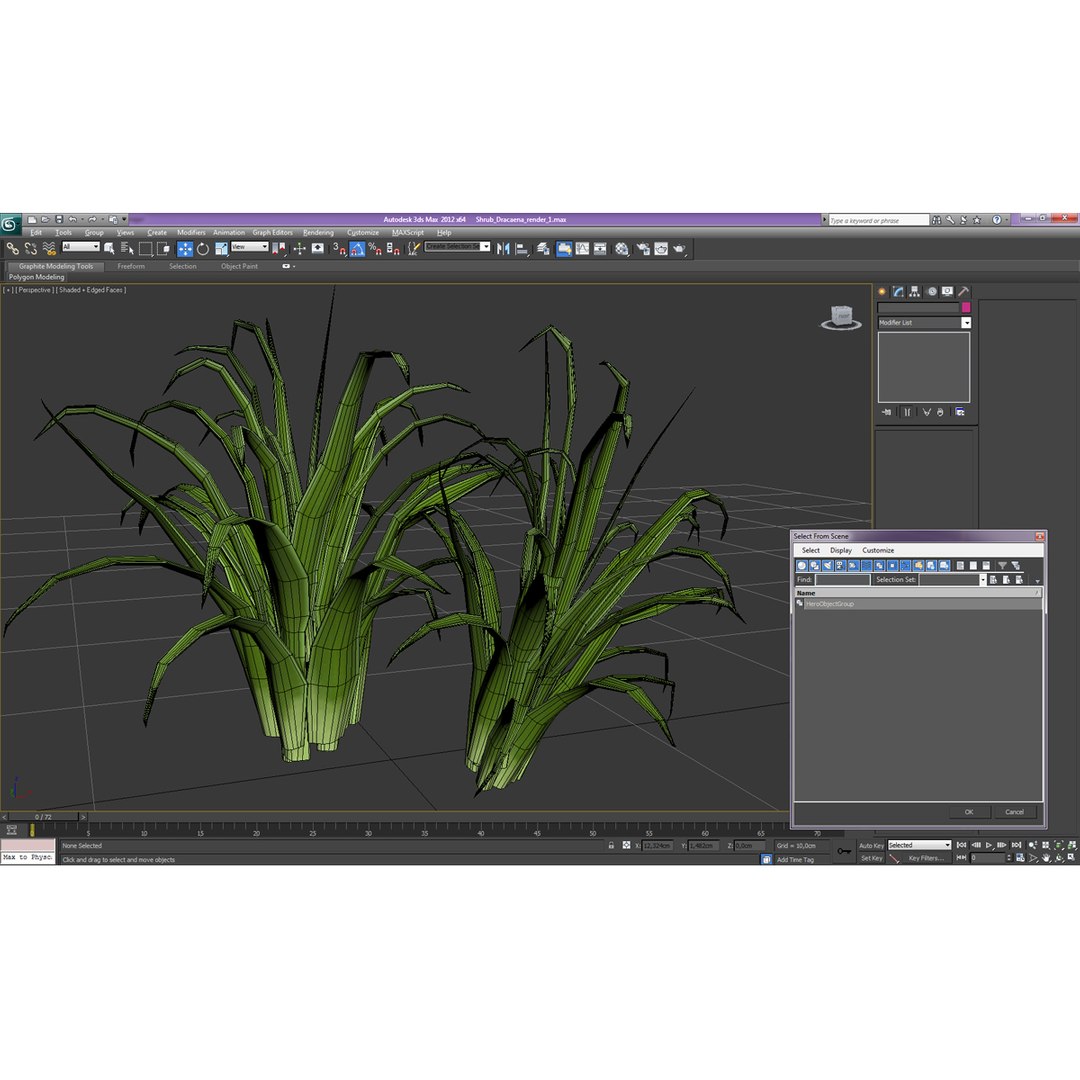This screenshot has height=1080, width=1080.
Task: Click the ViewCube in the viewport
Action: pyautogui.click(x=841, y=318)
